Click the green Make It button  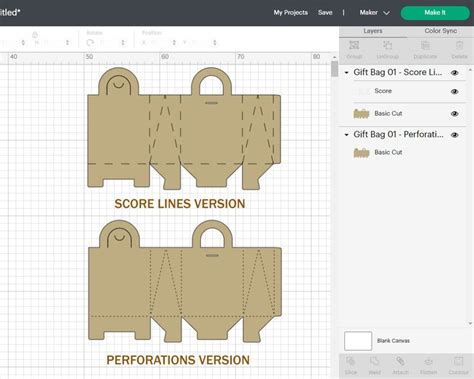pos(435,13)
